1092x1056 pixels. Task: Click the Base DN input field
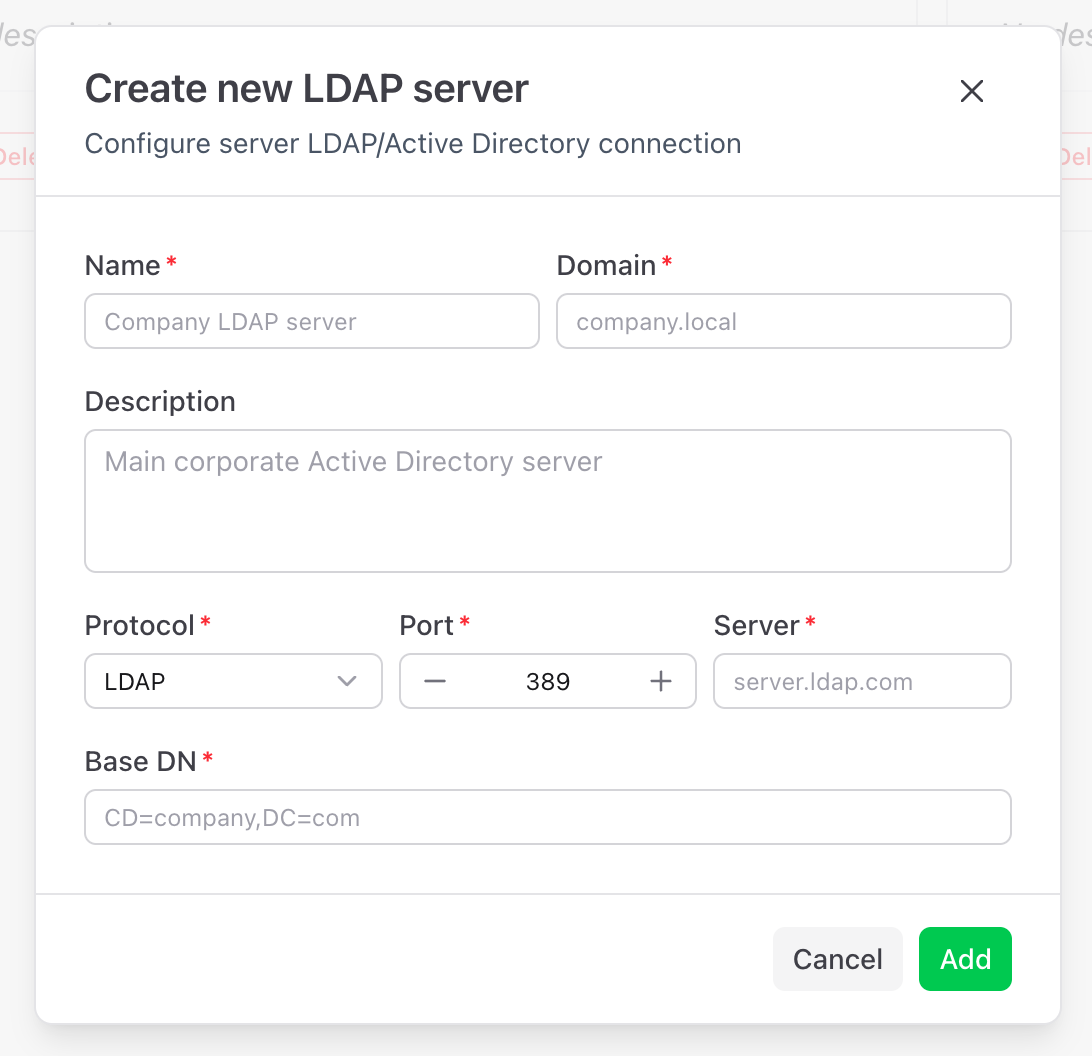pos(548,817)
